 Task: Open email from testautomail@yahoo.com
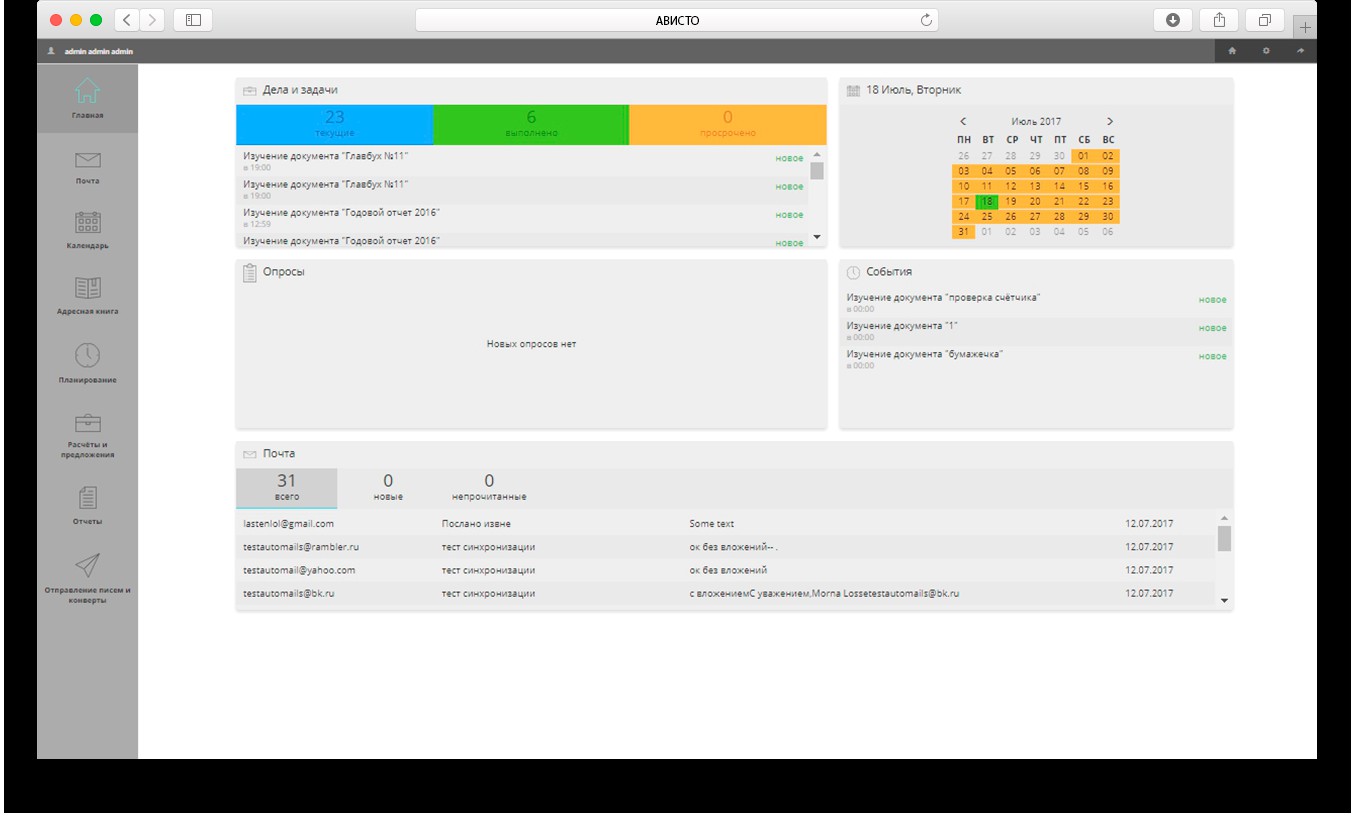pos(726,570)
